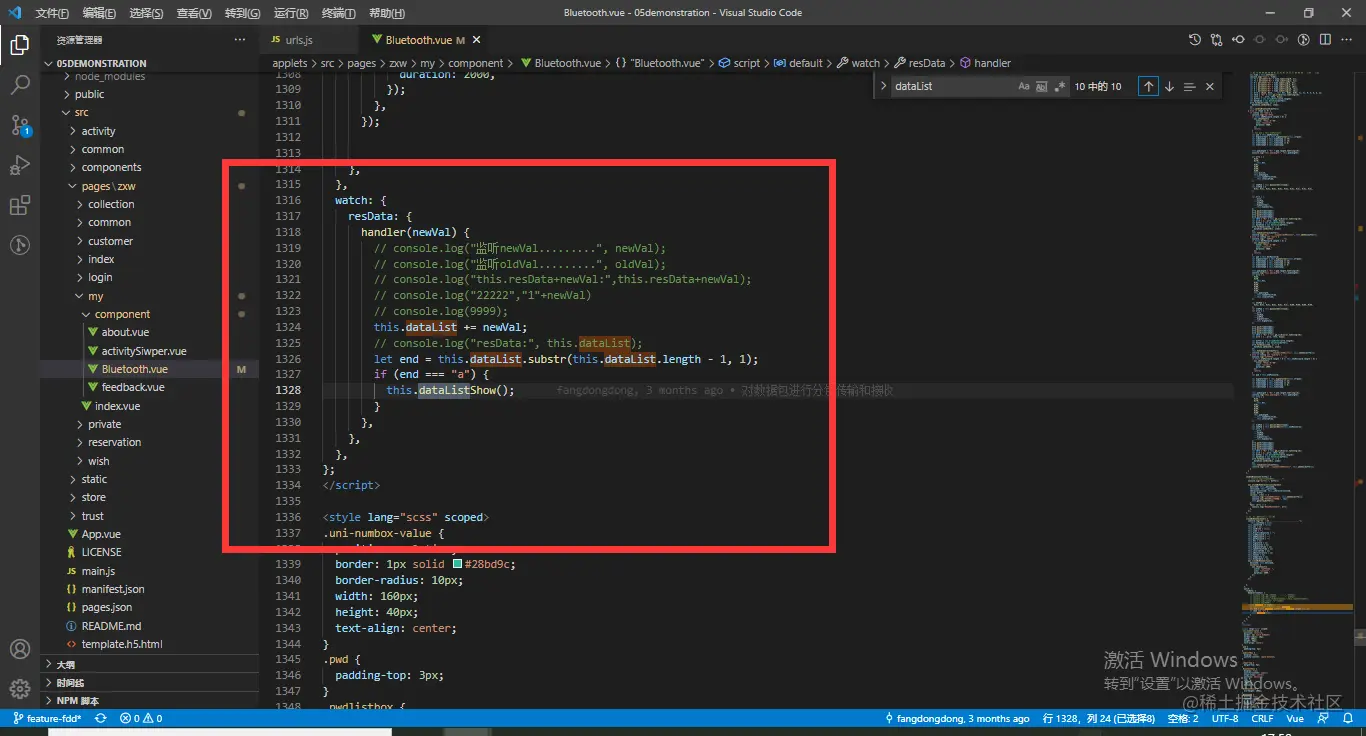Close the Bluetooth.vue editor tab
1366x736 pixels.
[477, 40]
